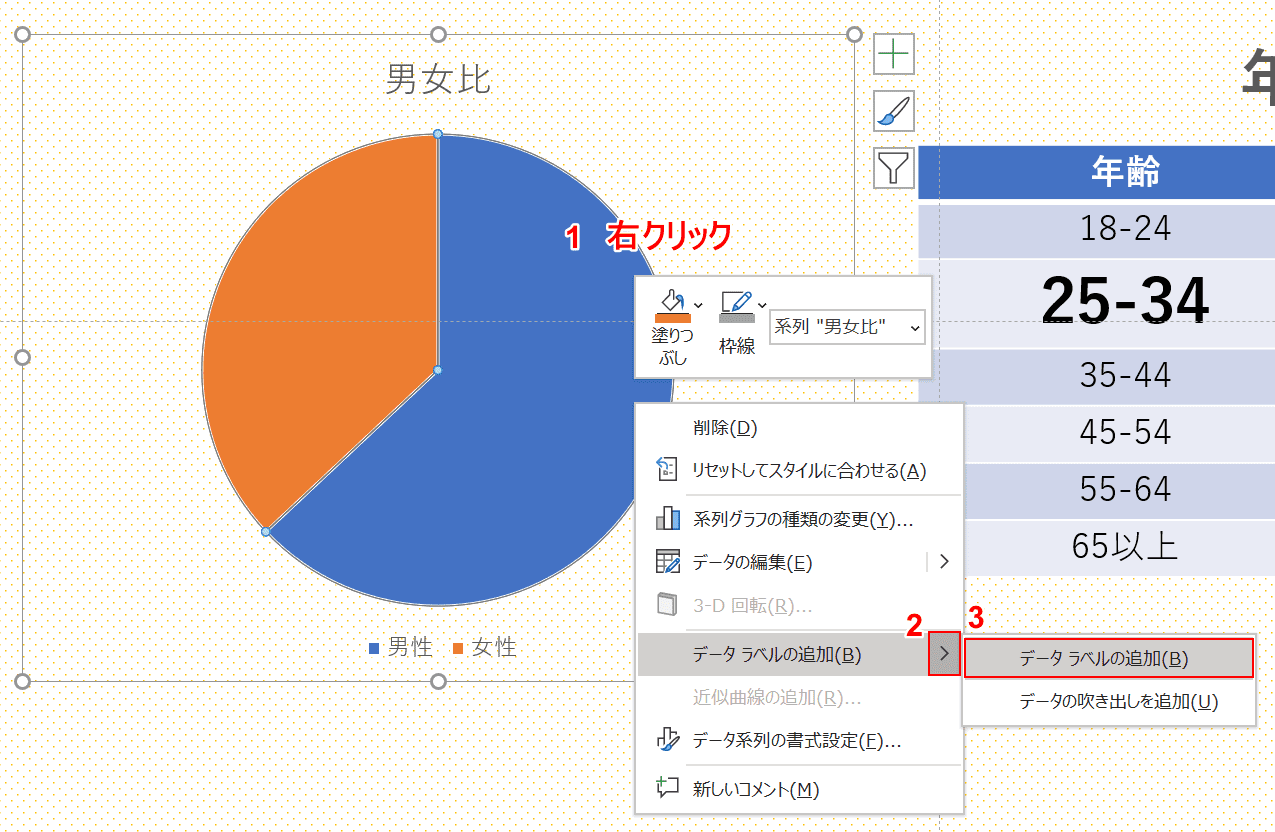The height and width of the screenshot is (832, 1275).
Task: Click the chart's bottom-left corner resize handle
Action: pos(23,681)
